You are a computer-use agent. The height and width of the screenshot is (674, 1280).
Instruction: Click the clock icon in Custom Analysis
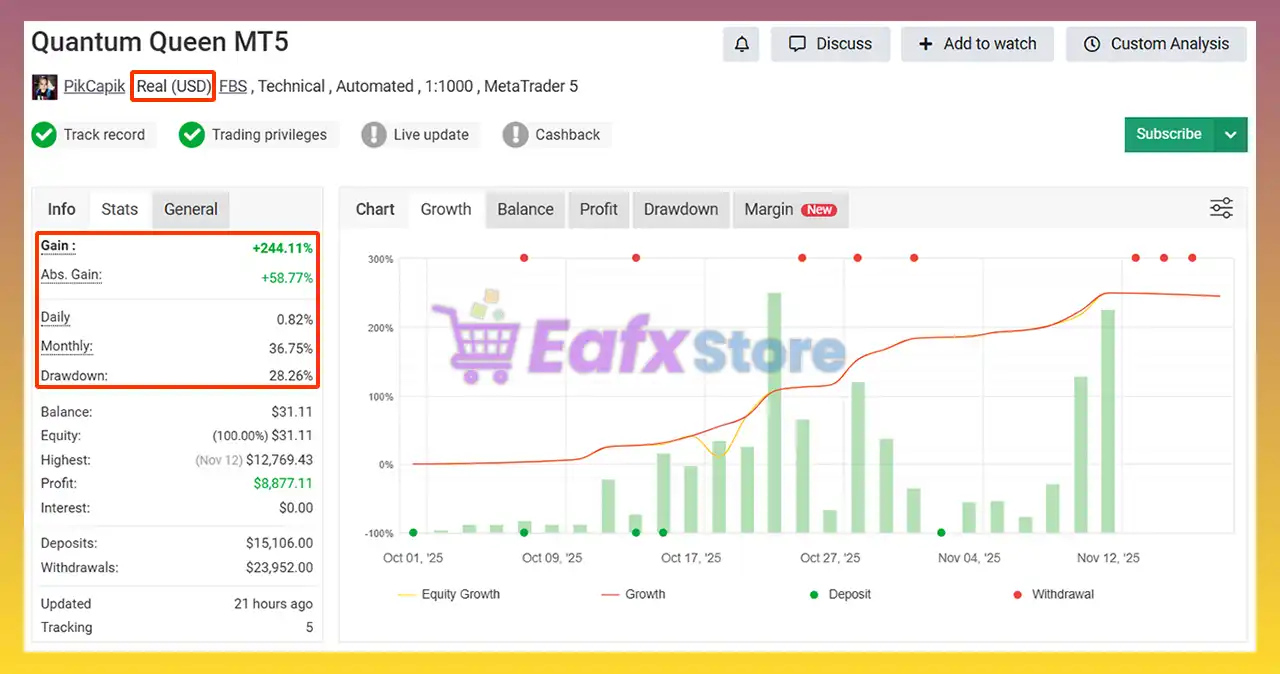coord(1092,44)
